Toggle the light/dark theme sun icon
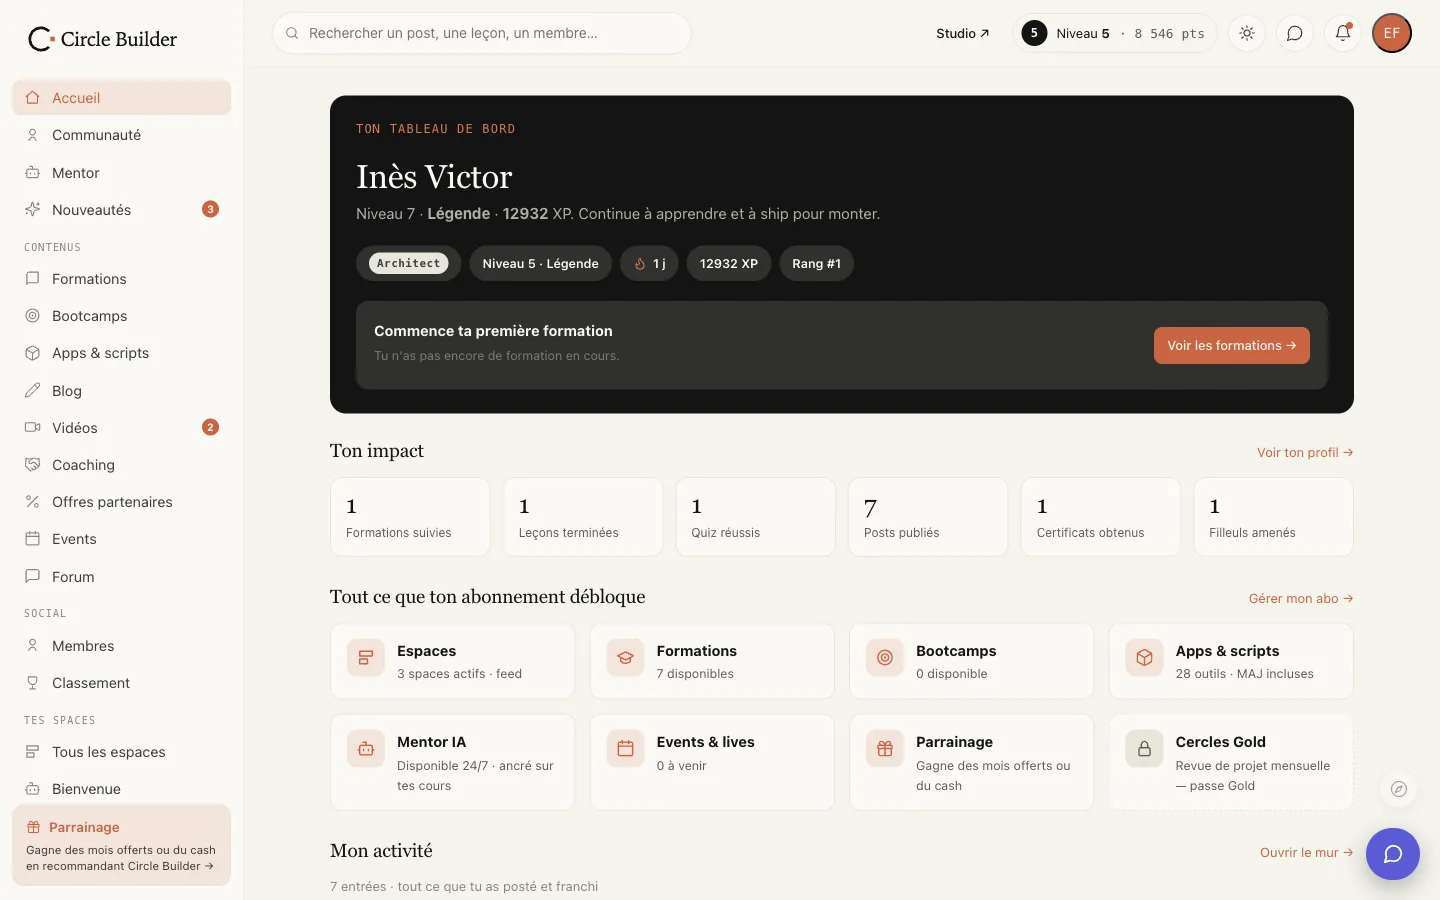 tap(1247, 33)
